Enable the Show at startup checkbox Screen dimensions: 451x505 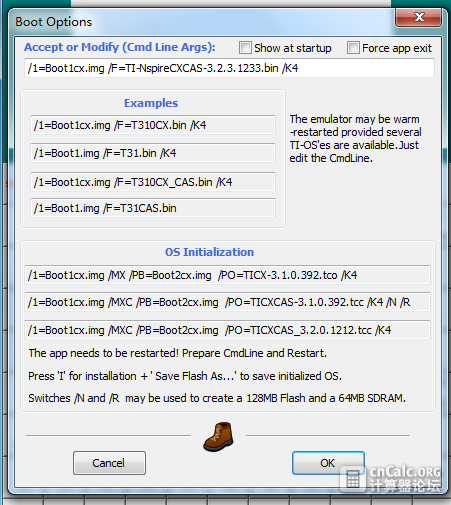point(245,48)
